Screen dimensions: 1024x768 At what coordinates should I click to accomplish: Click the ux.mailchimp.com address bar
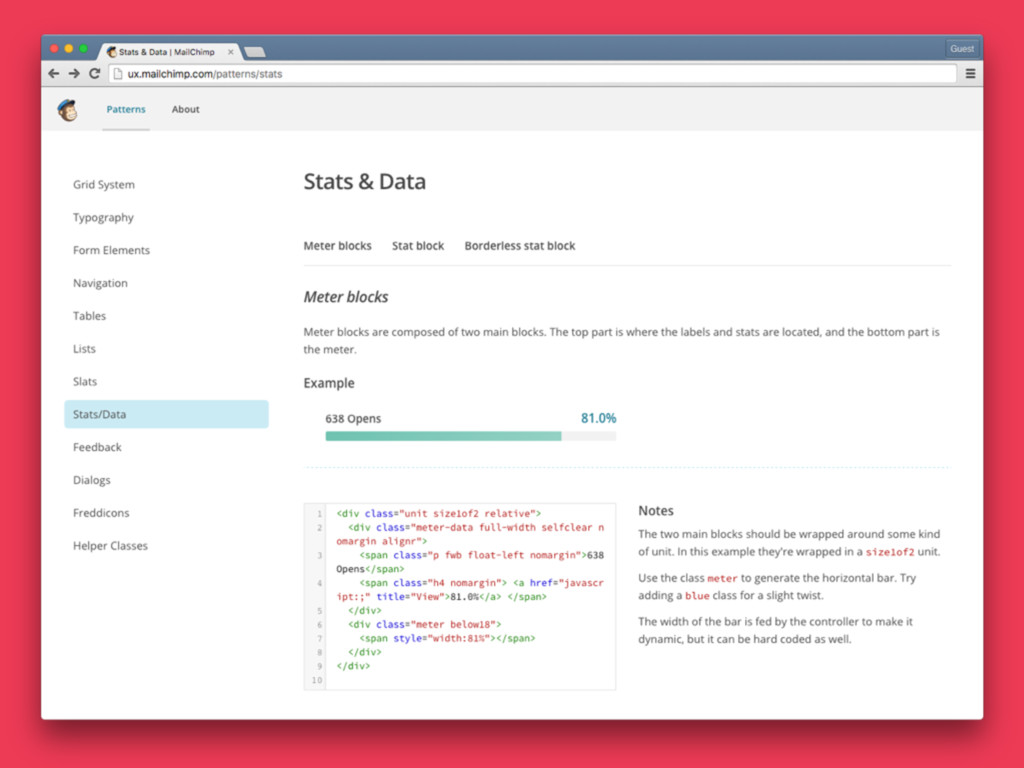530,73
